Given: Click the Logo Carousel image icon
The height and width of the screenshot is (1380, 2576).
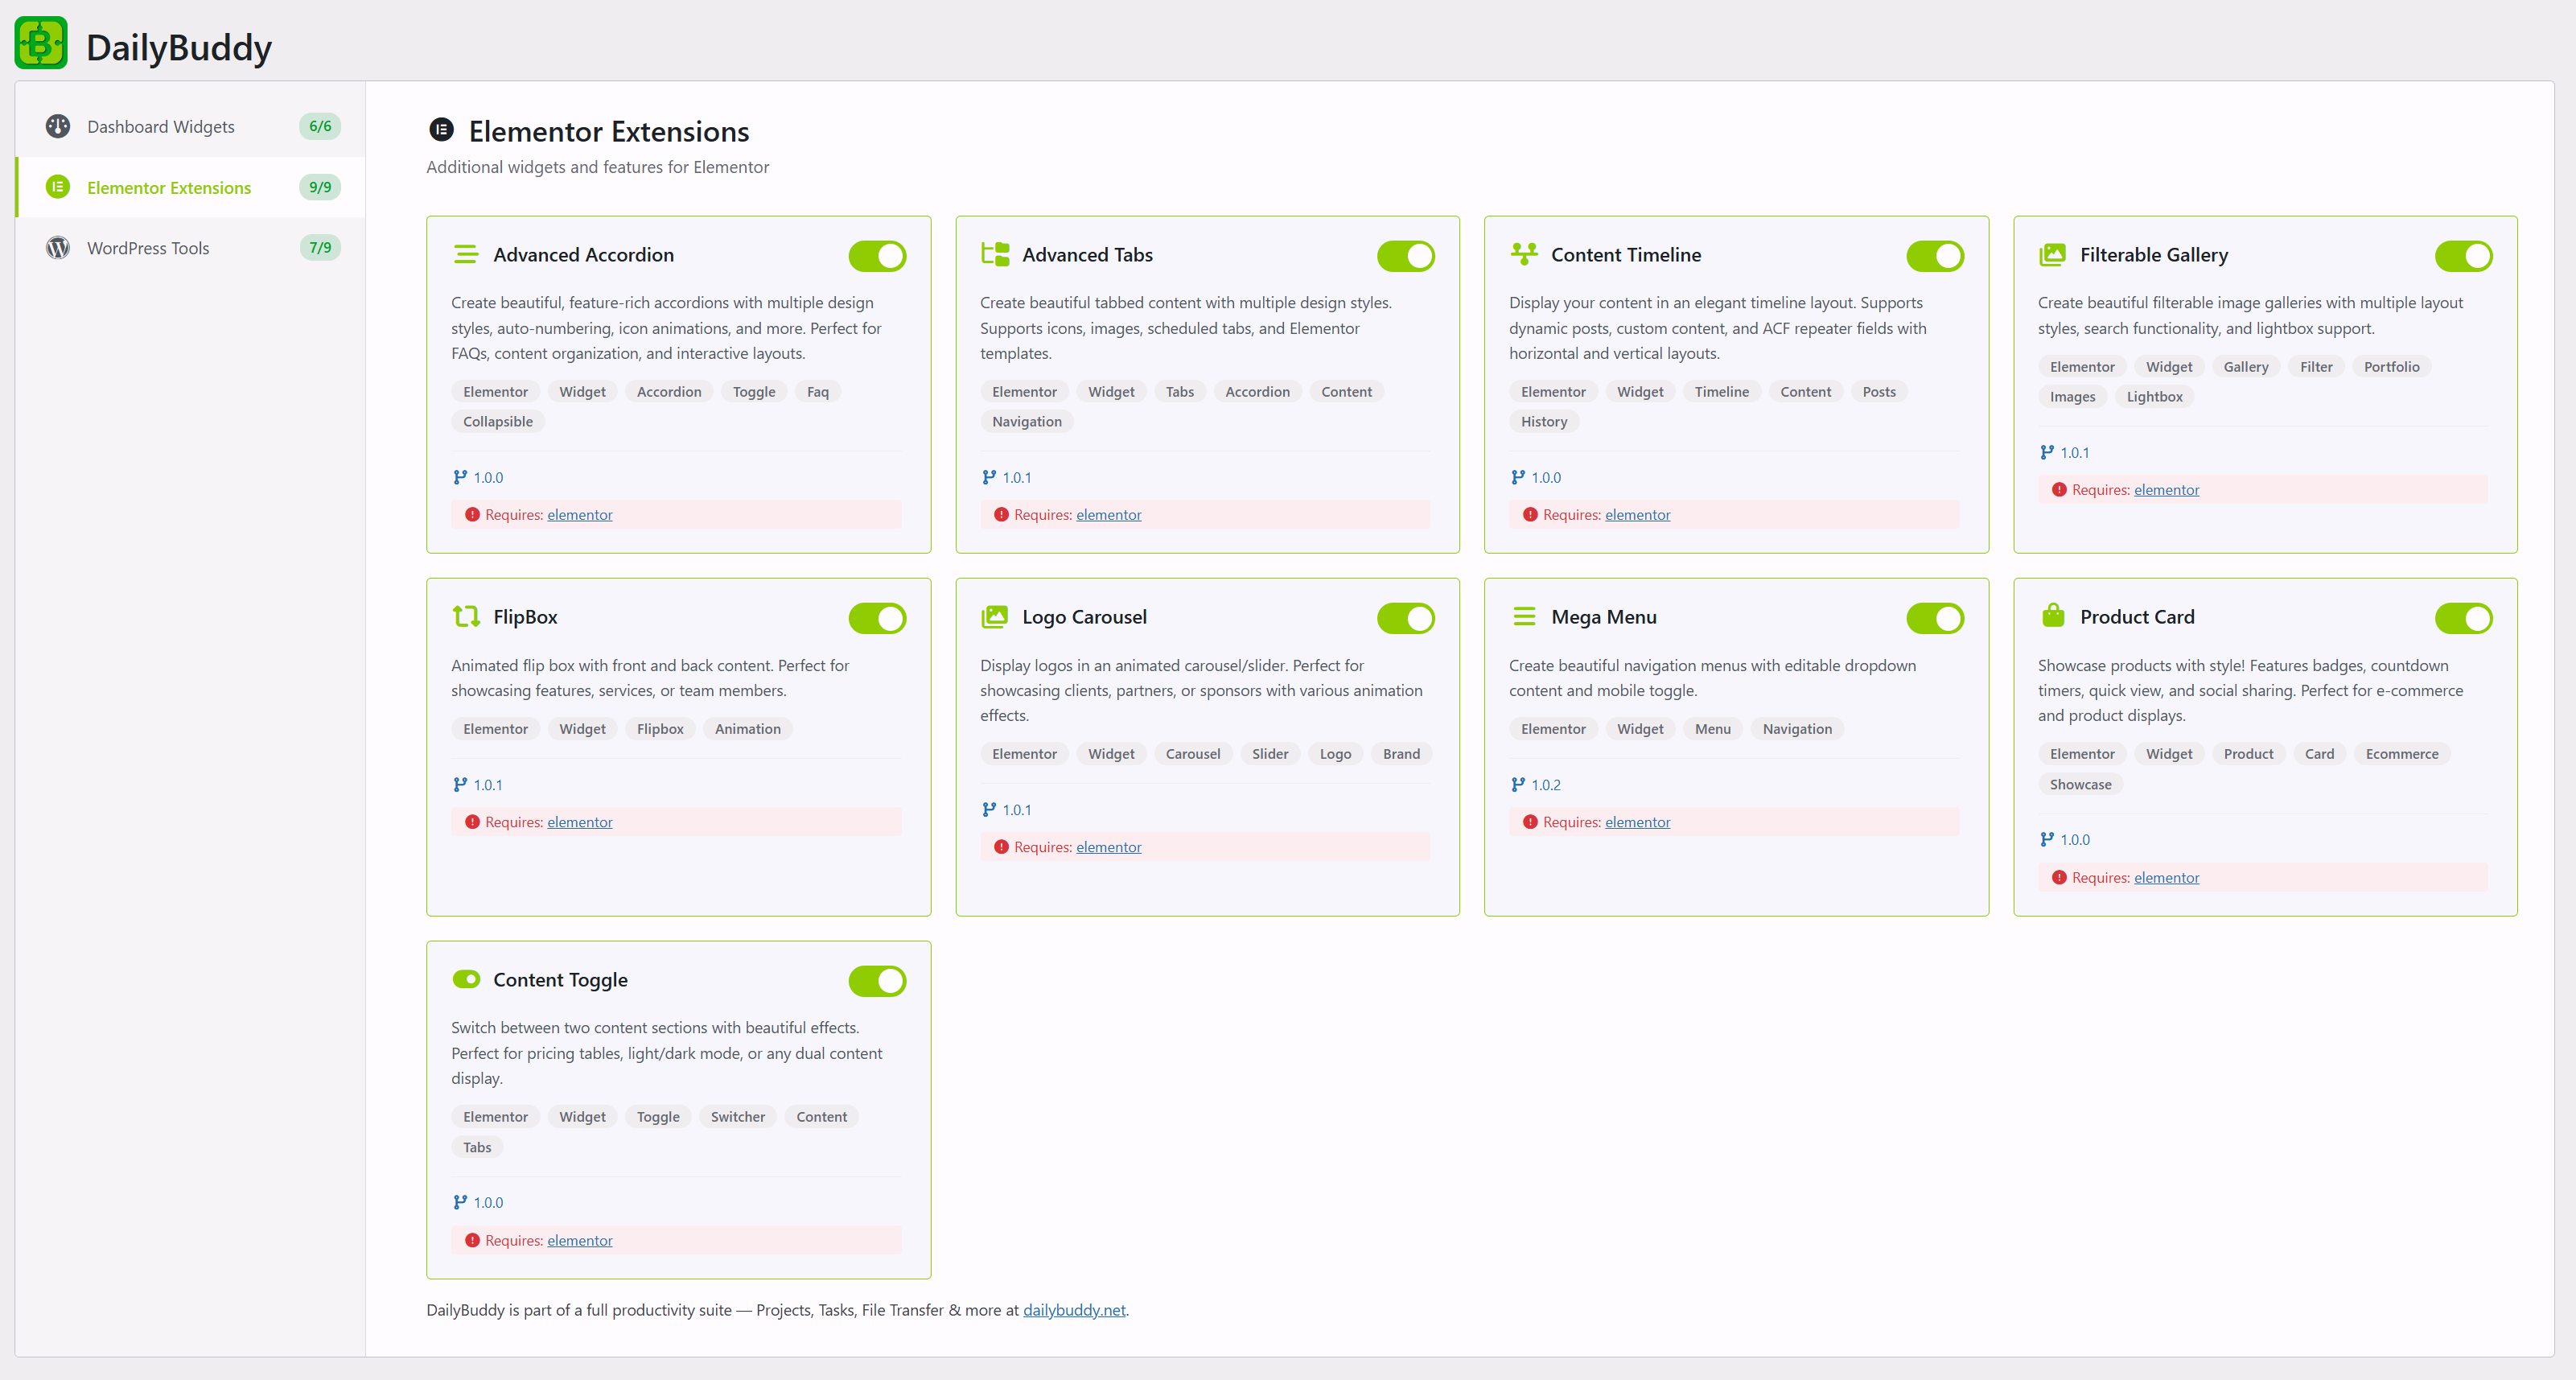Looking at the screenshot, I should pyautogui.click(x=995, y=617).
